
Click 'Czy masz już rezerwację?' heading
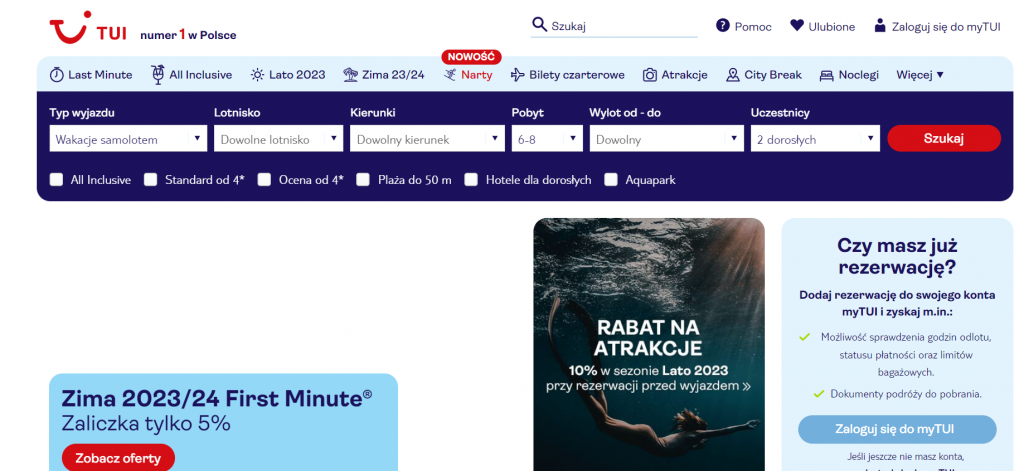pyautogui.click(x=897, y=256)
